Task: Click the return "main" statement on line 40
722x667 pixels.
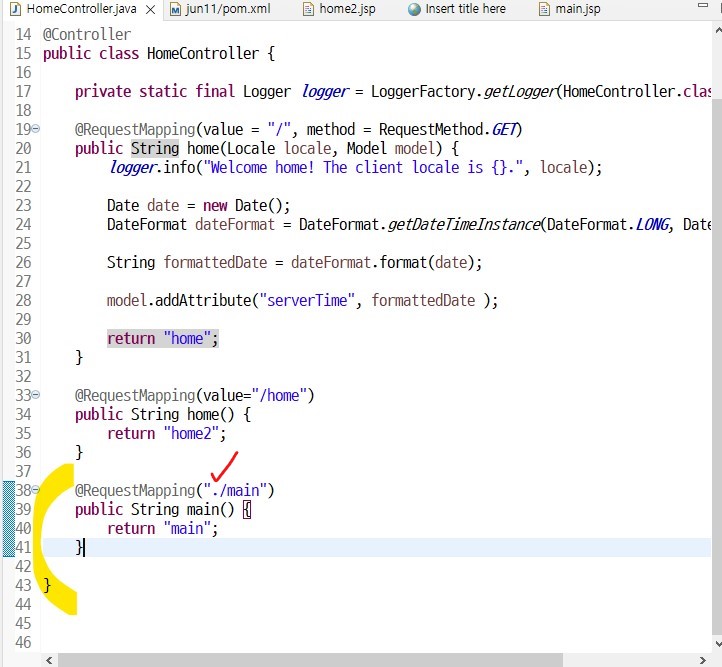Action: click(163, 528)
